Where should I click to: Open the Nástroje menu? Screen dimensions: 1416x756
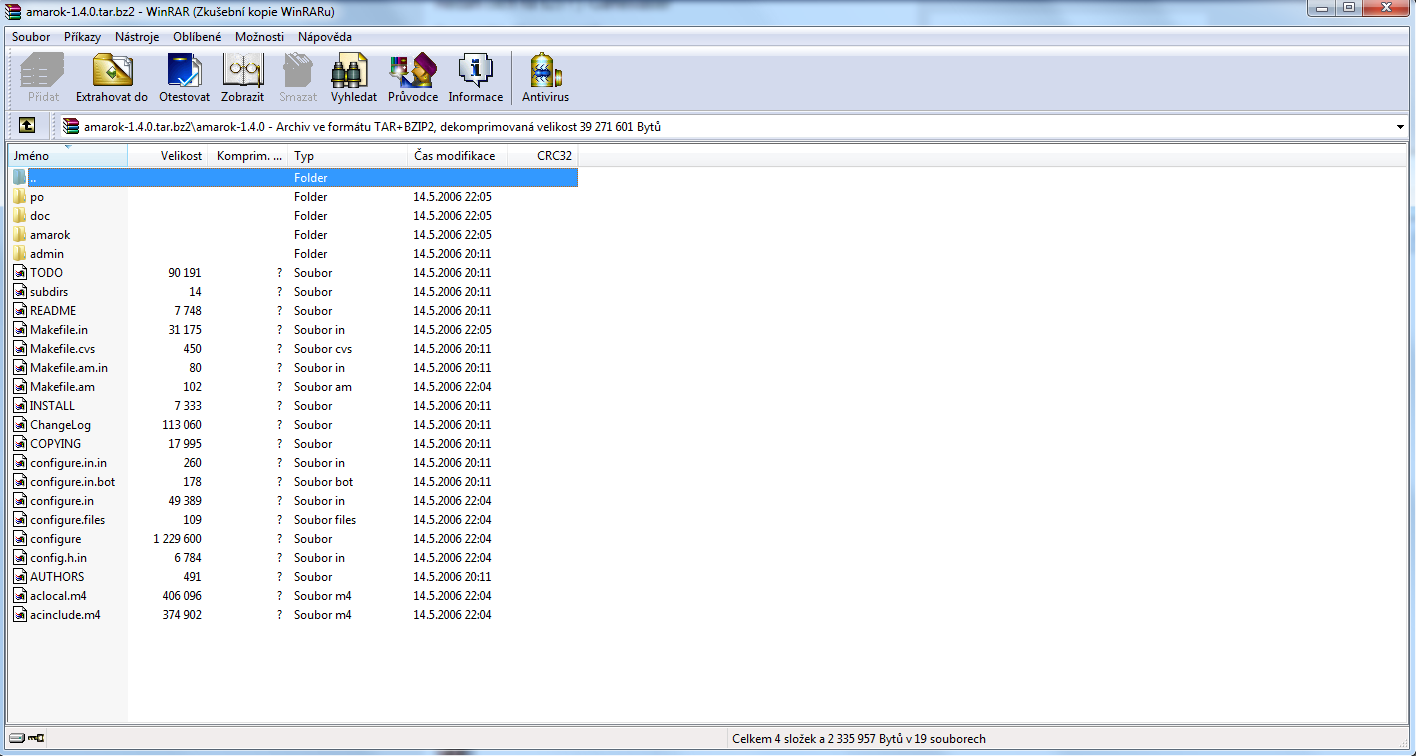[137, 37]
